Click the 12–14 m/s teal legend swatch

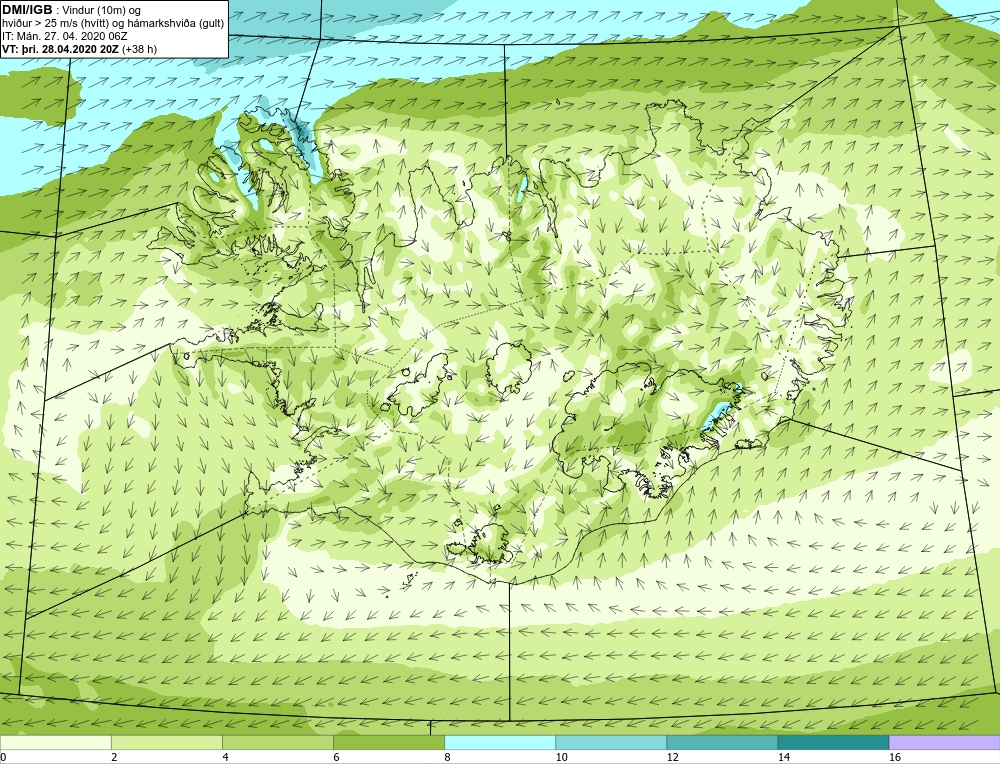tap(721, 742)
